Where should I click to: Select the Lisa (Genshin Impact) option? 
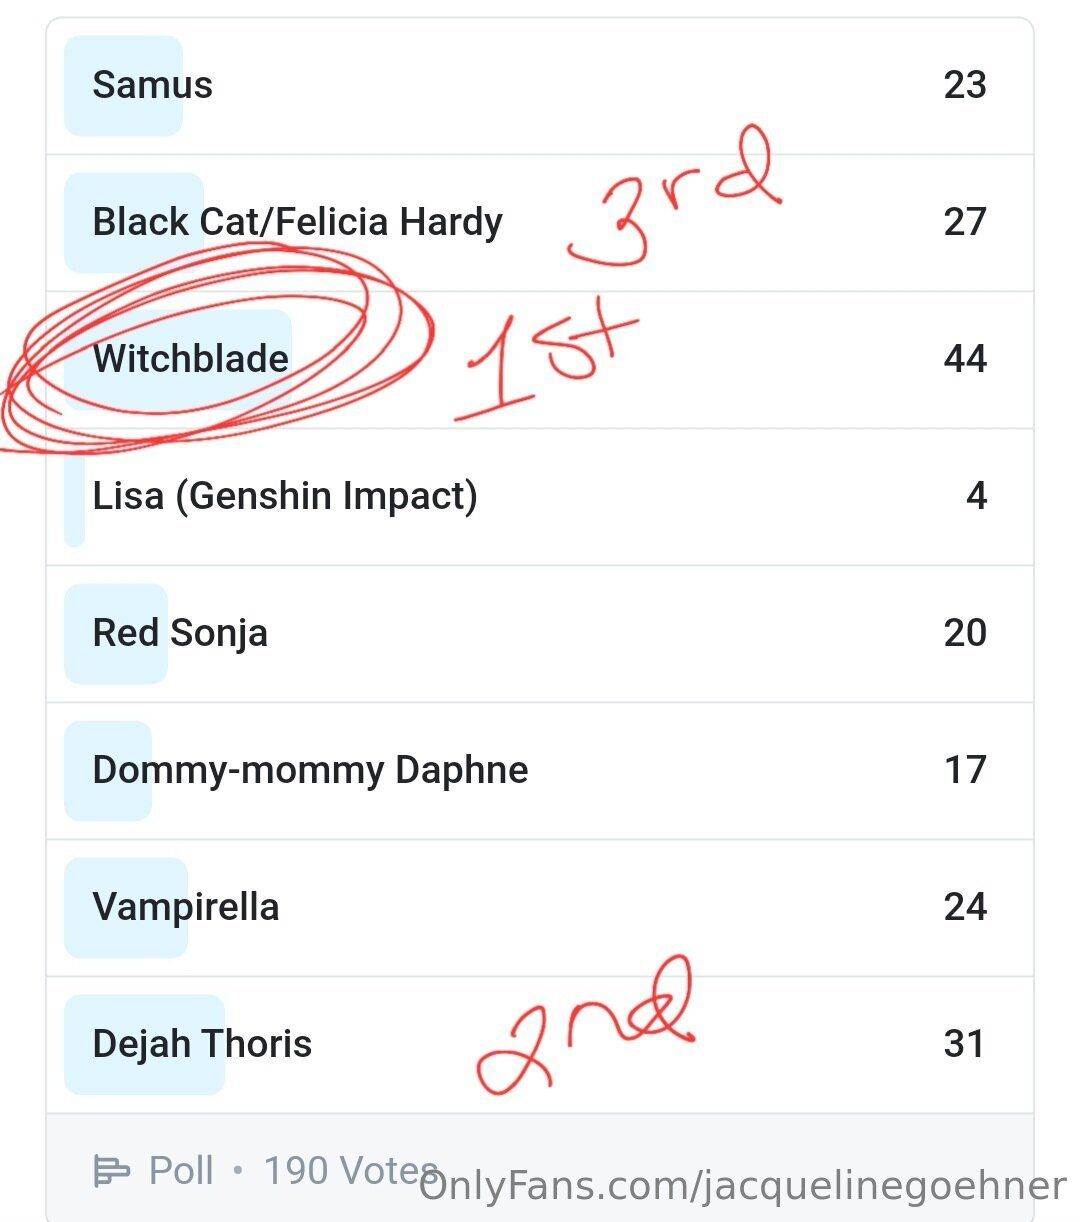(x=285, y=496)
